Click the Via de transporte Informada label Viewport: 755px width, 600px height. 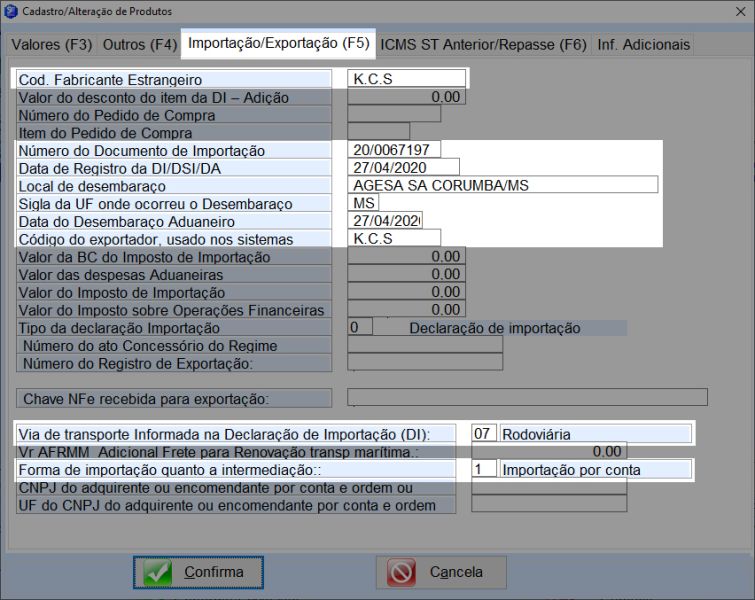click(224, 434)
